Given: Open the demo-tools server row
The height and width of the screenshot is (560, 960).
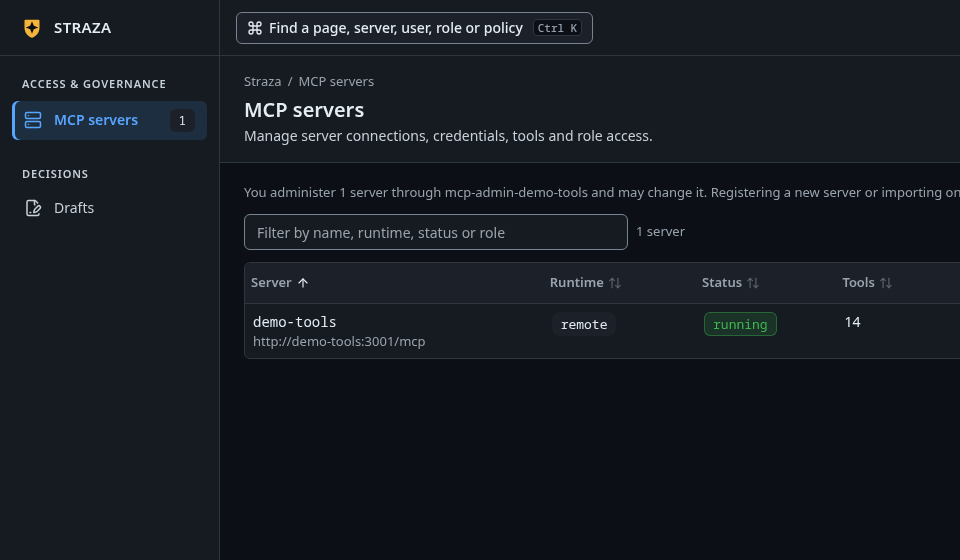Looking at the screenshot, I should coord(602,331).
